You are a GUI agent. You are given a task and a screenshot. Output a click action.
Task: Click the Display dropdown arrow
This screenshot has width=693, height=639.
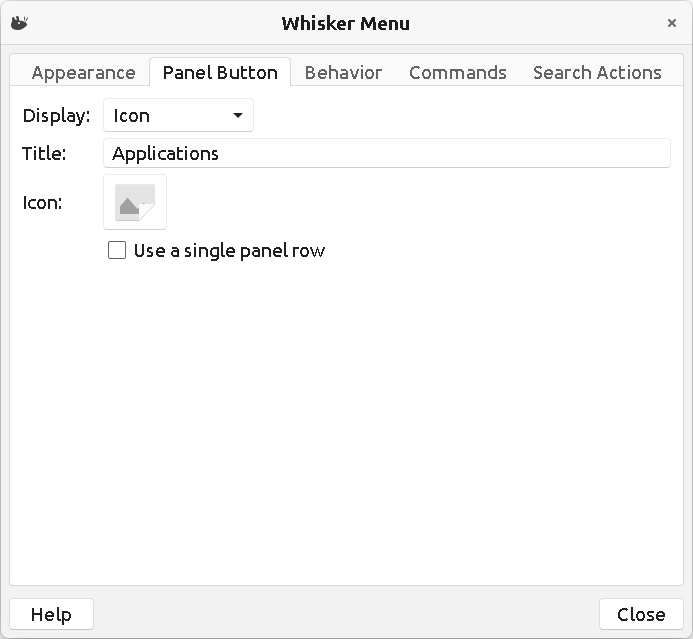(x=238, y=116)
